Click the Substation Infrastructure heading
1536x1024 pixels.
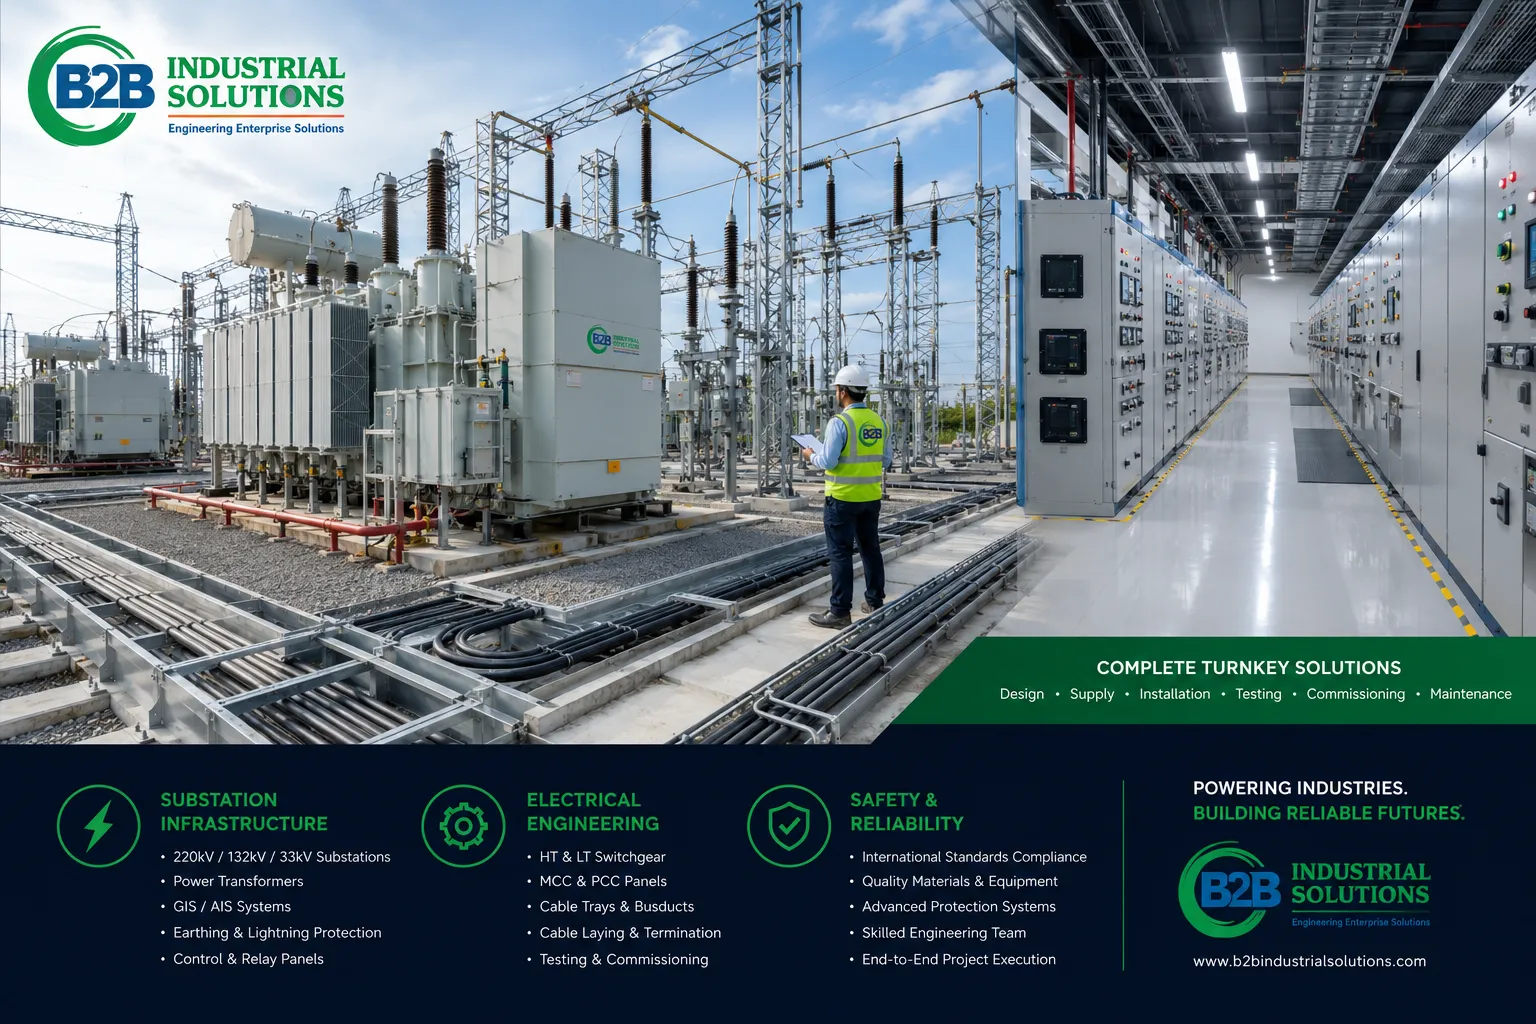(x=244, y=811)
